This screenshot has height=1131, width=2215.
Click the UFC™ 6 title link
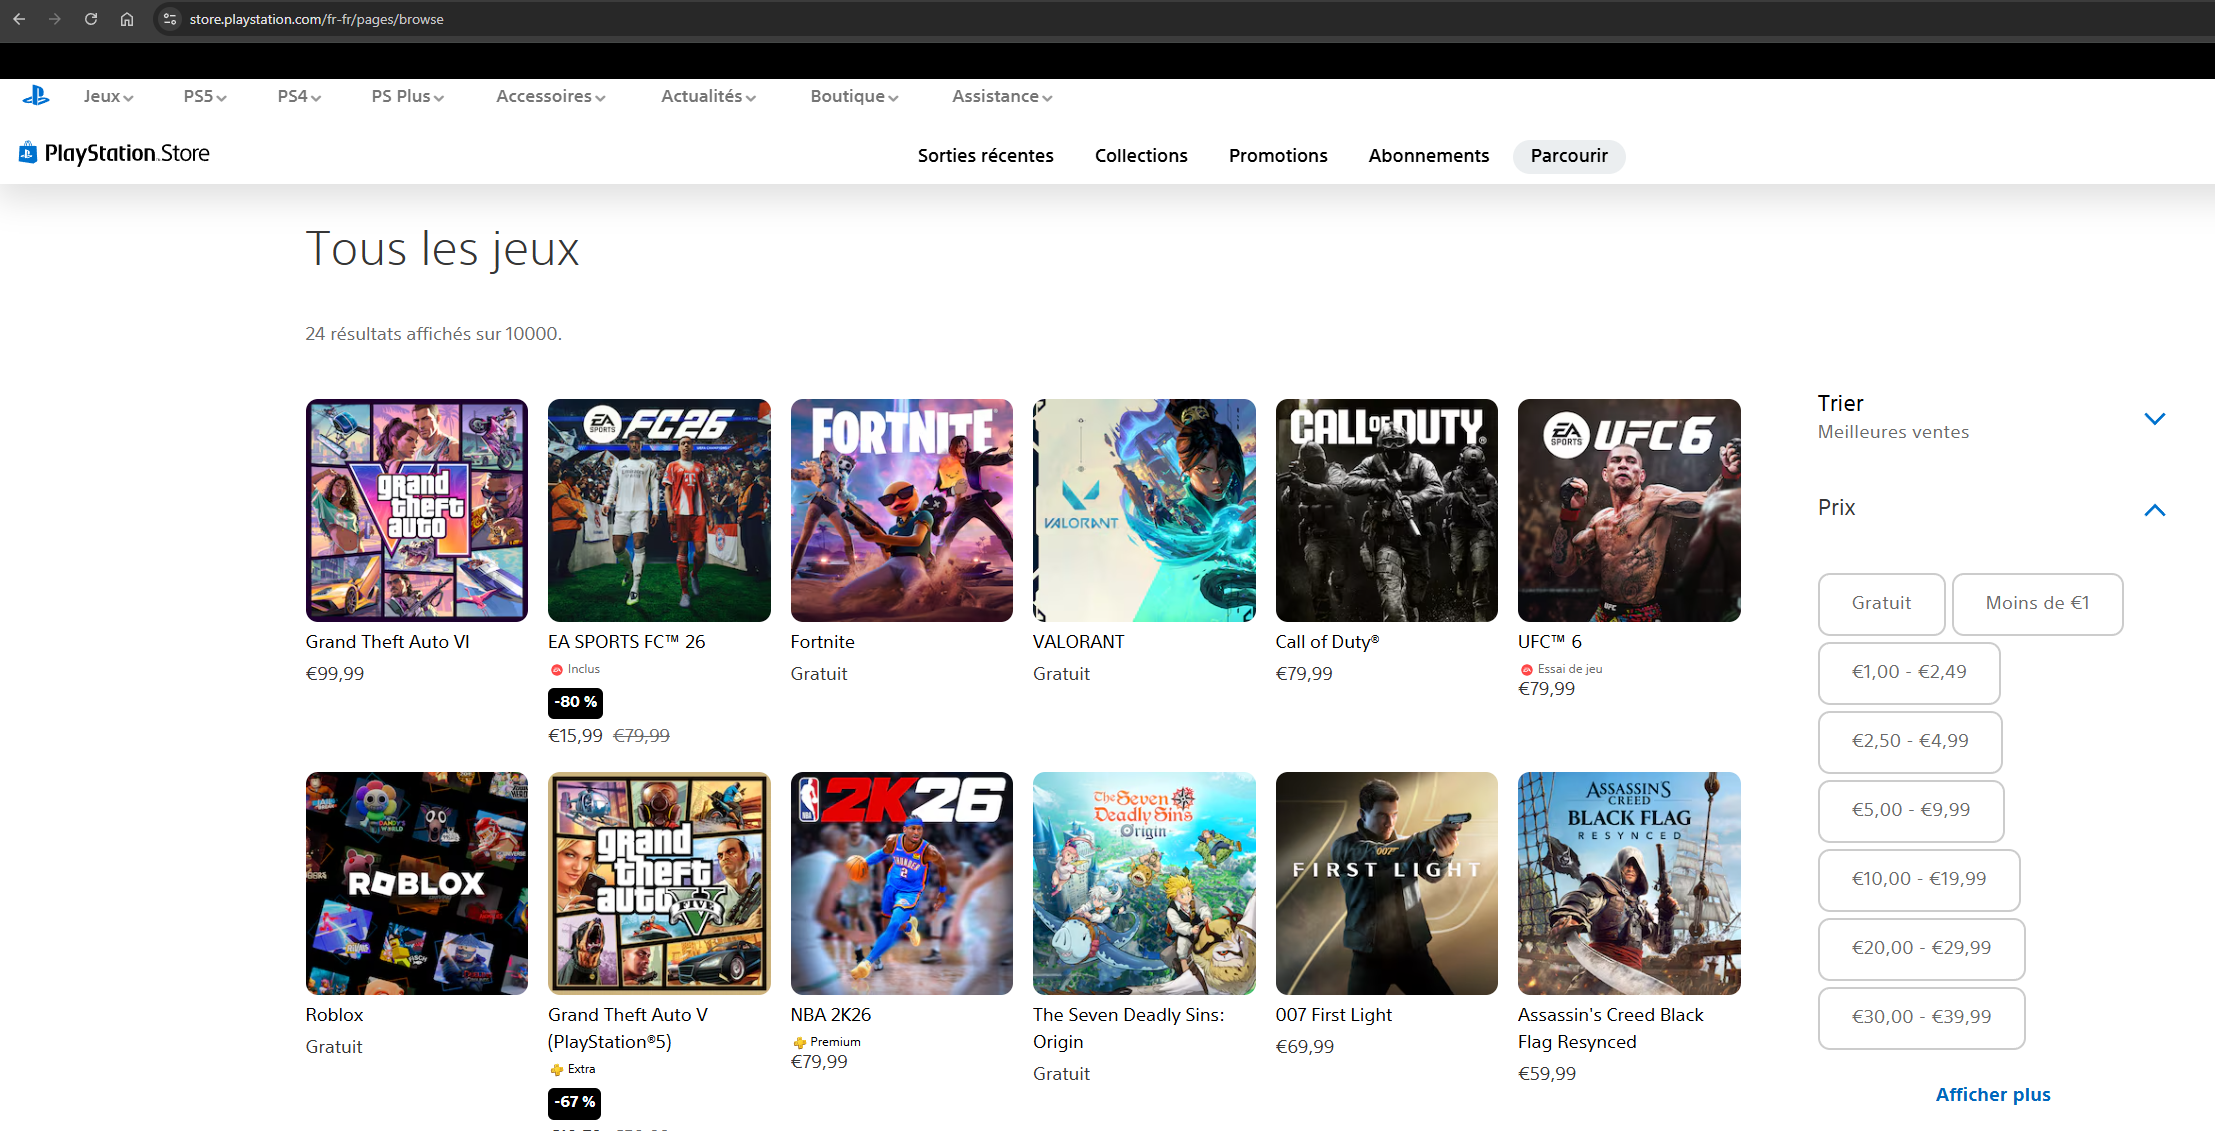point(1550,642)
